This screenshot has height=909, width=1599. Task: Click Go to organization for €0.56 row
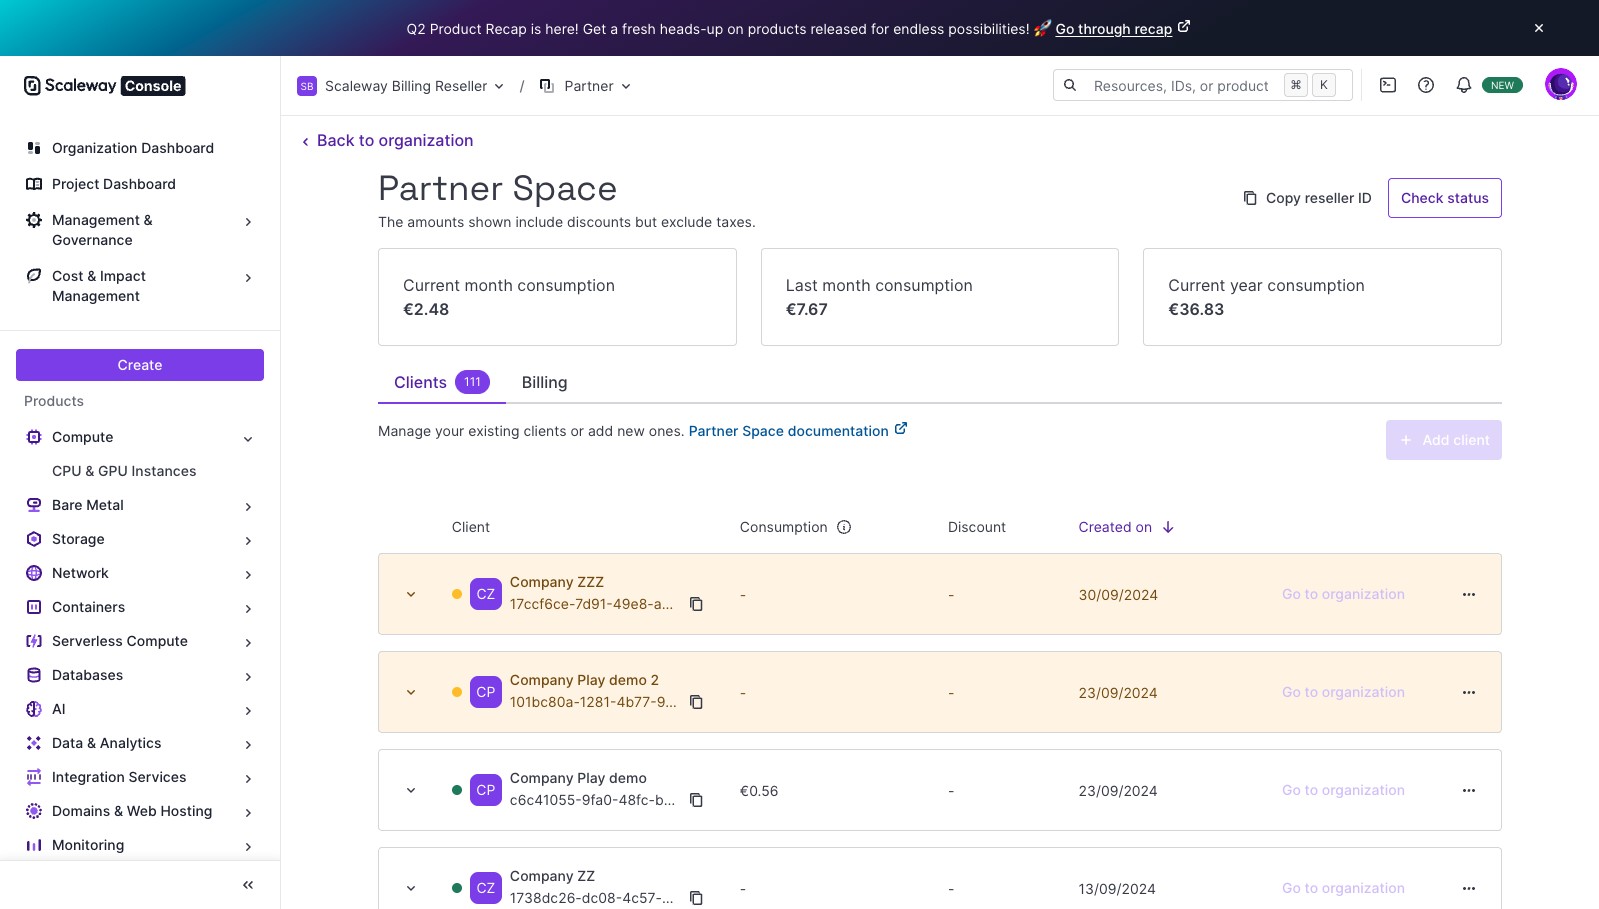coord(1343,790)
